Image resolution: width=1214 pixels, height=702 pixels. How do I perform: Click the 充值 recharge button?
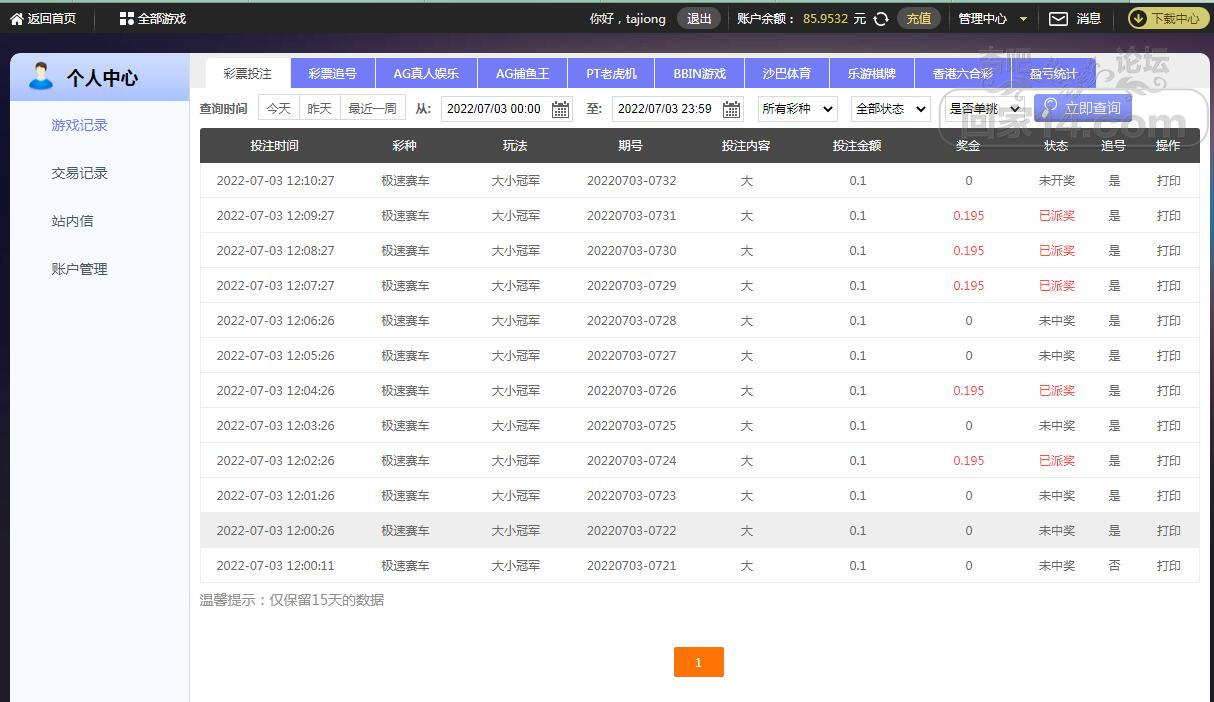918,19
